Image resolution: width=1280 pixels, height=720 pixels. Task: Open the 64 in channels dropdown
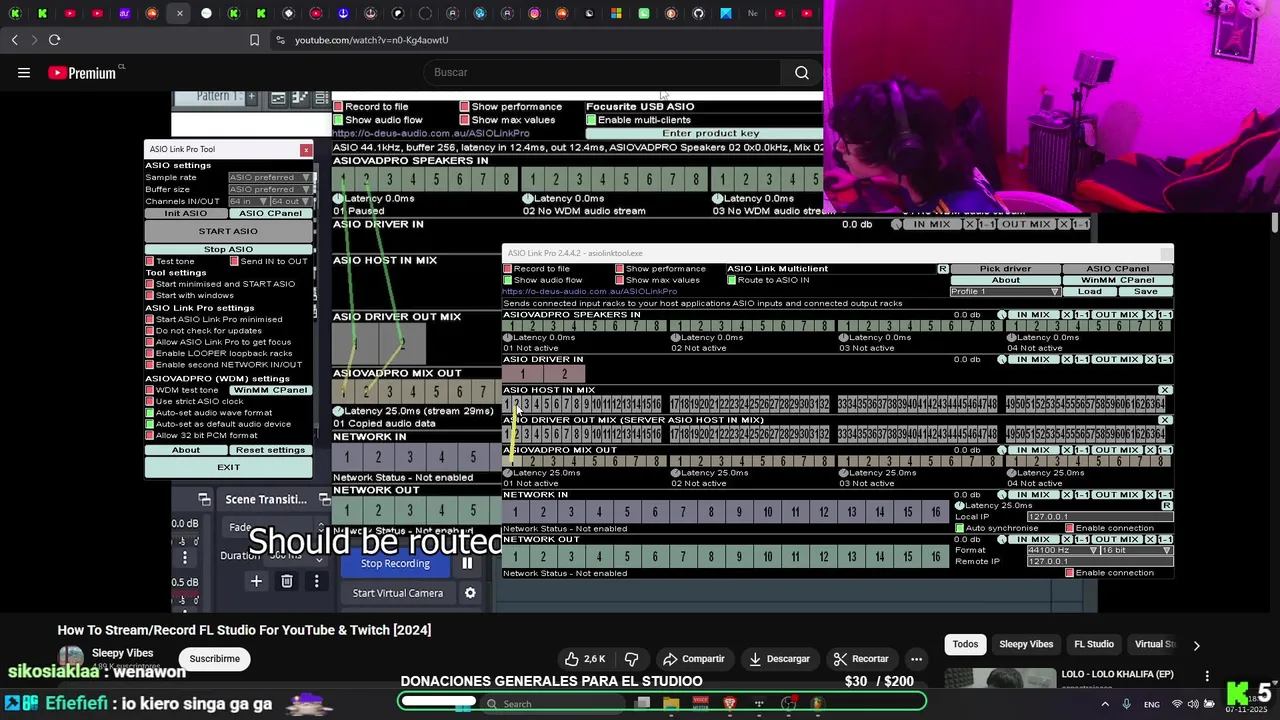click(248, 201)
